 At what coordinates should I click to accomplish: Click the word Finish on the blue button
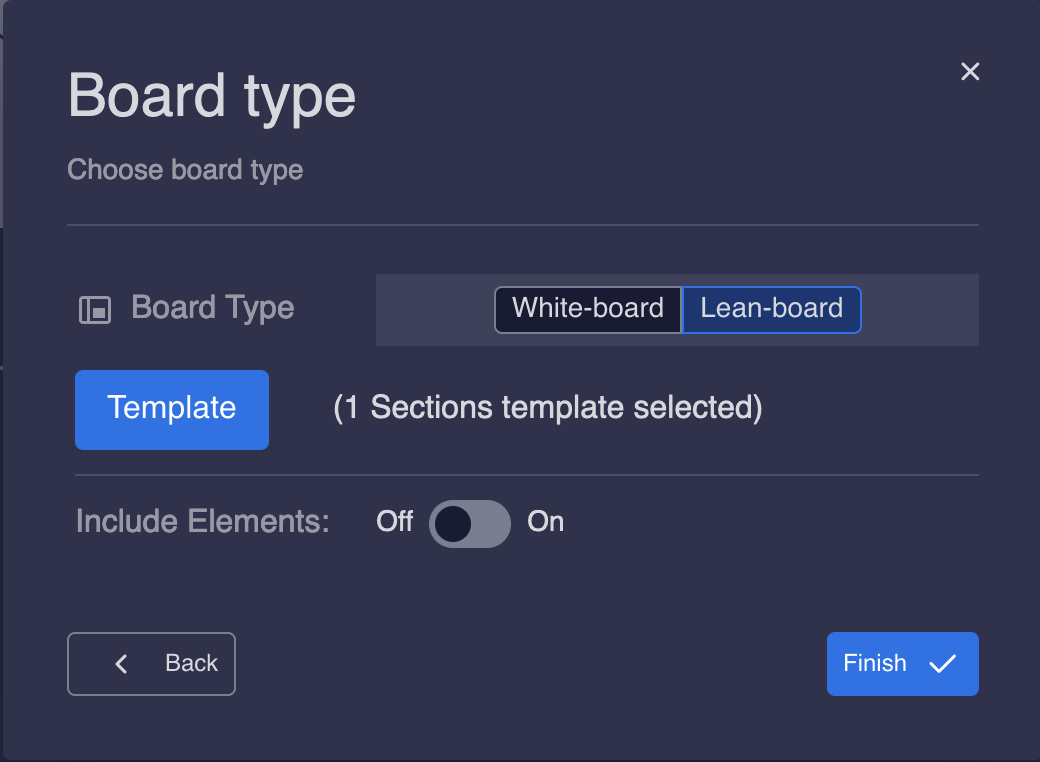click(x=875, y=663)
